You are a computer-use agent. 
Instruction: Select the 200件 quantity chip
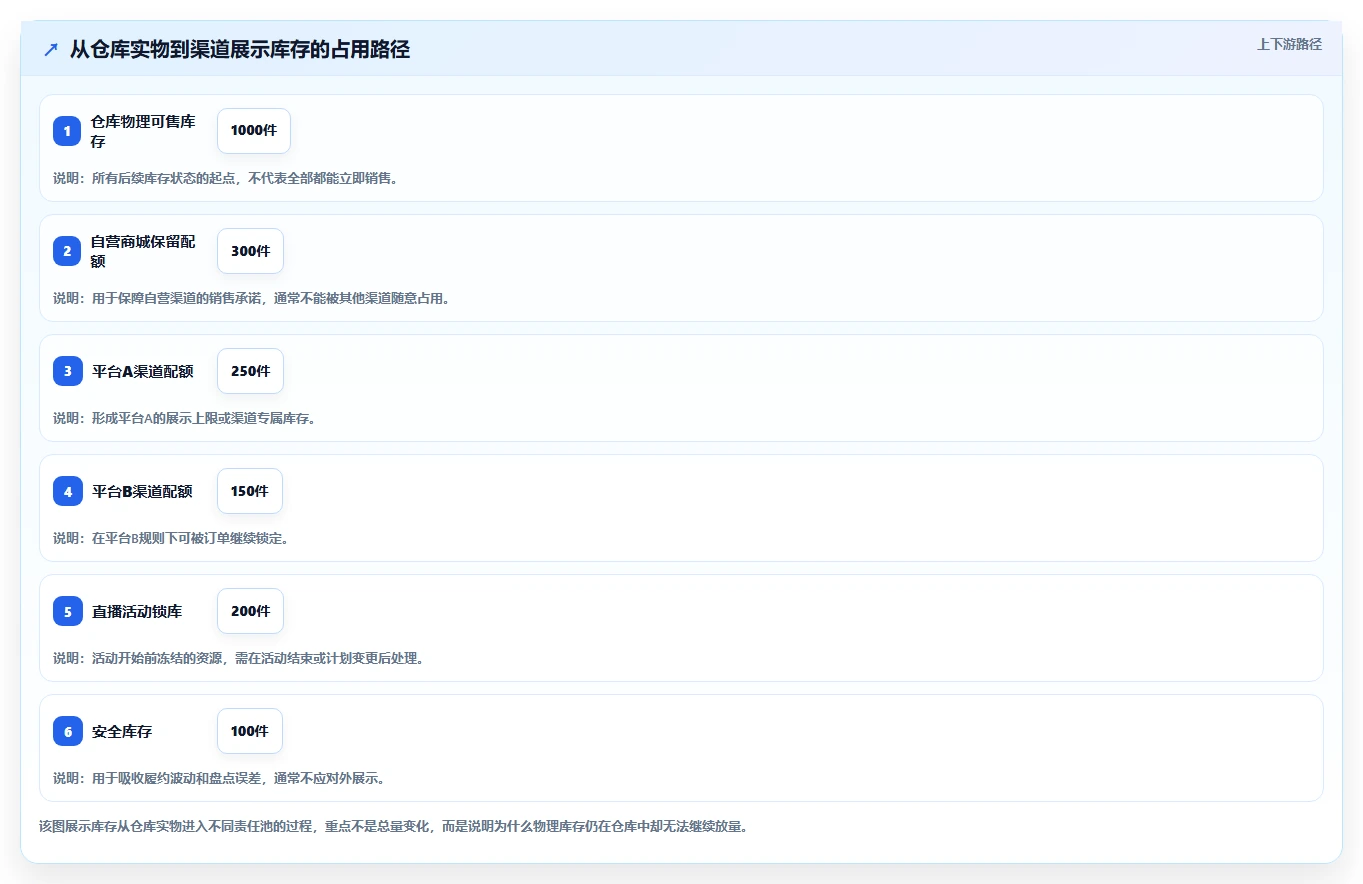pyautogui.click(x=250, y=611)
